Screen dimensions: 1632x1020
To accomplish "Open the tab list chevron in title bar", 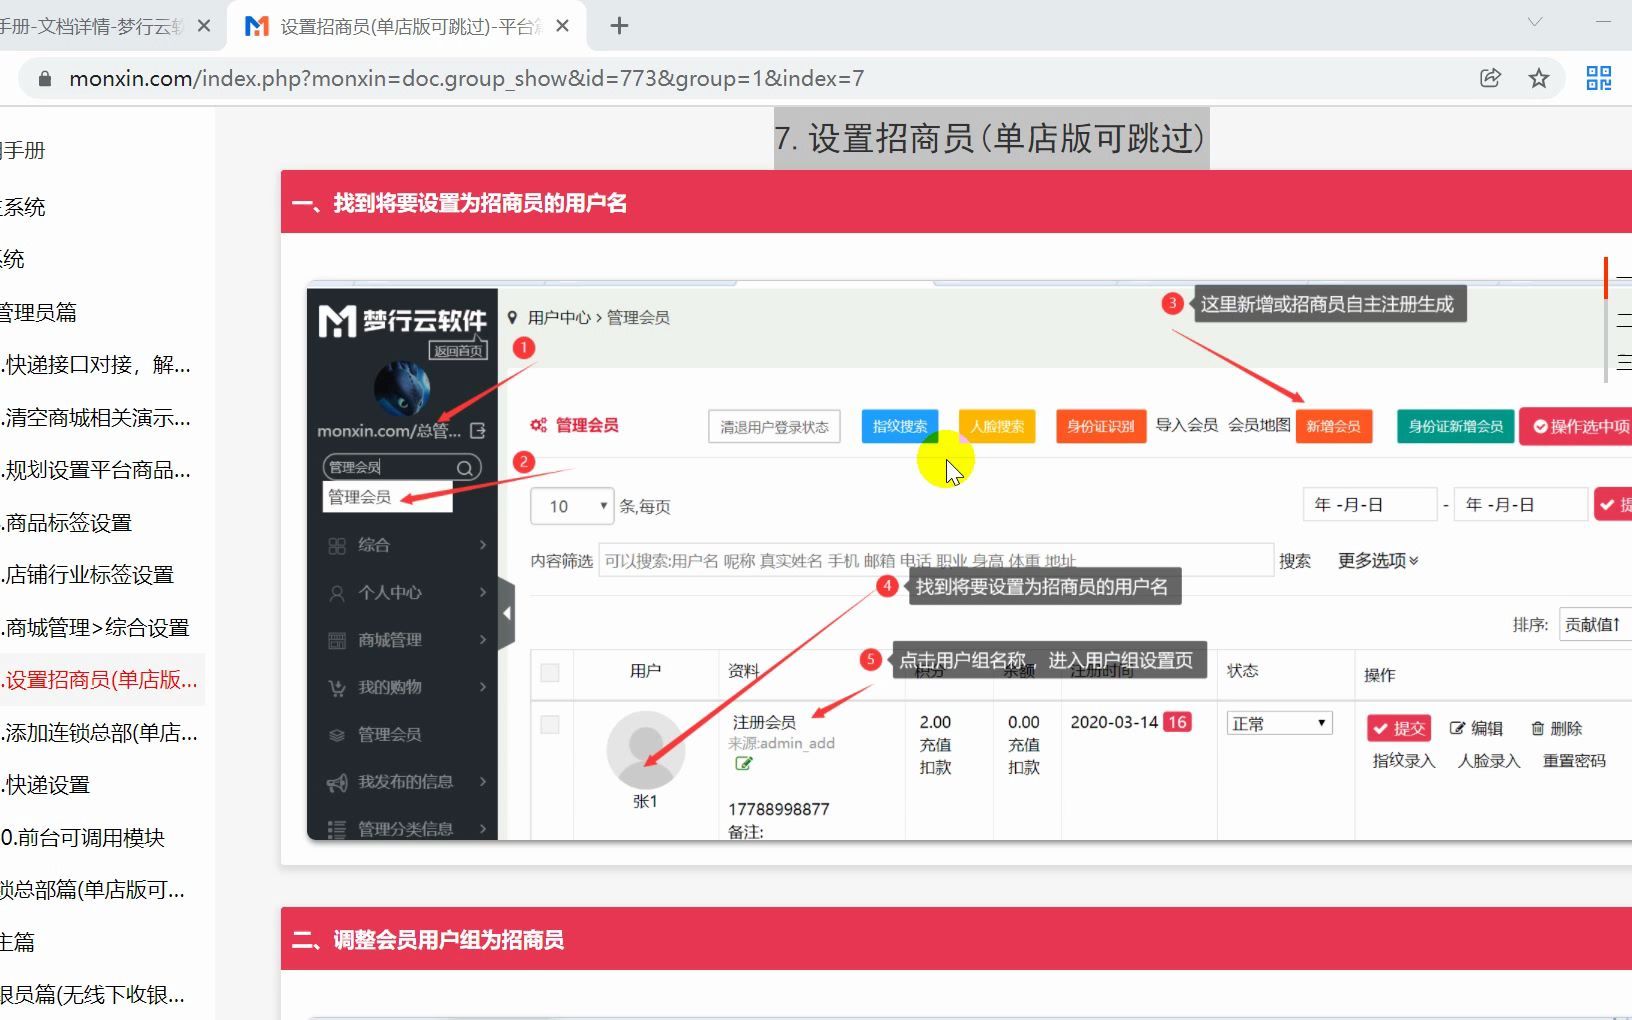I will click(x=1535, y=22).
